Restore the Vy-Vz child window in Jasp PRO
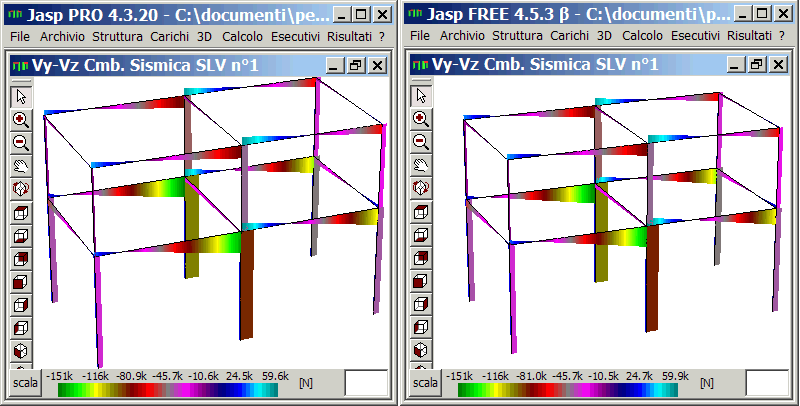 tap(356, 65)
